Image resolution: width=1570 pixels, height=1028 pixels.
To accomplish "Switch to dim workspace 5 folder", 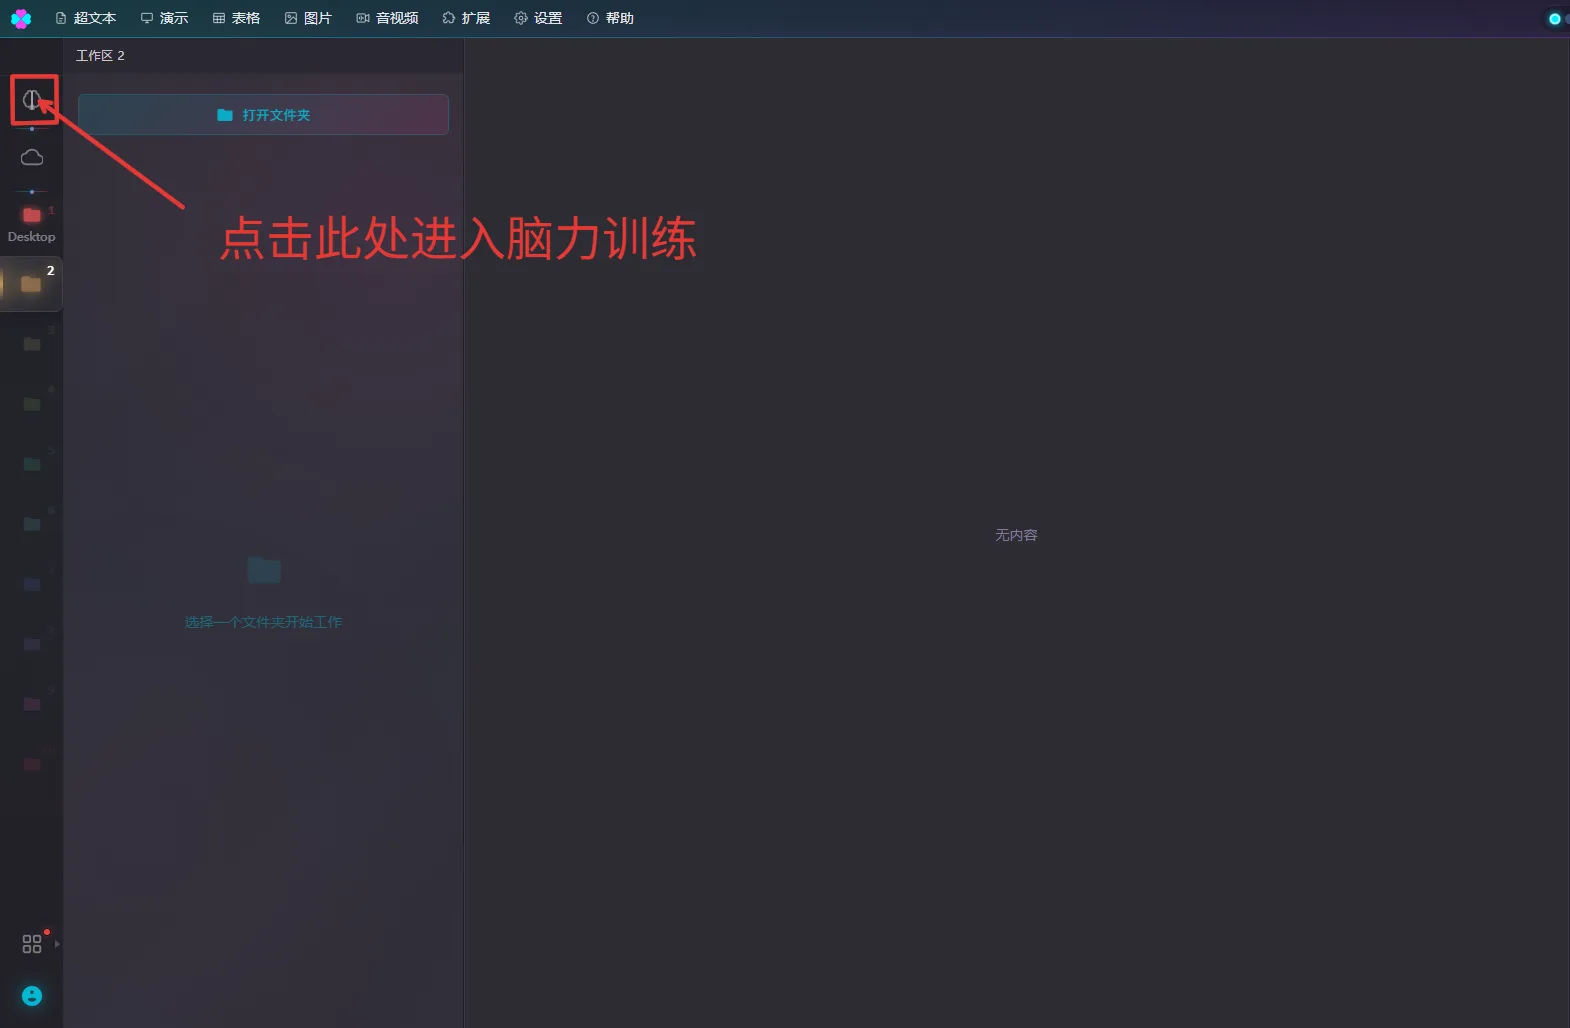I will pos(32,464).
